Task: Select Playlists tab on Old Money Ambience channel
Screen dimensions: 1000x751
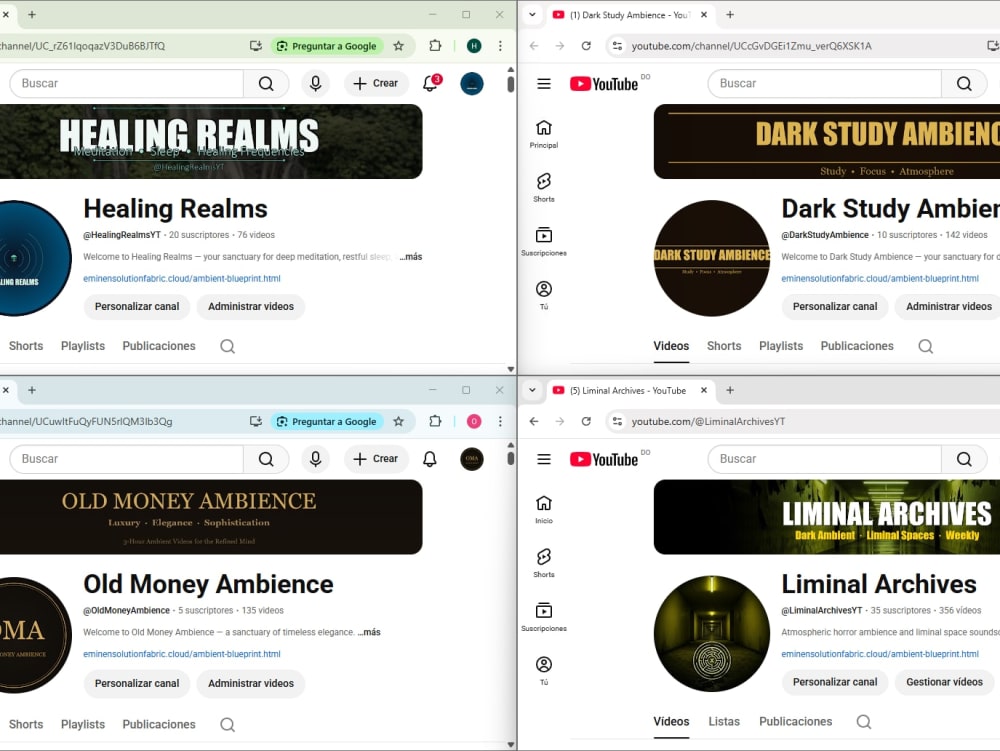Action: (x=83, y=725)
